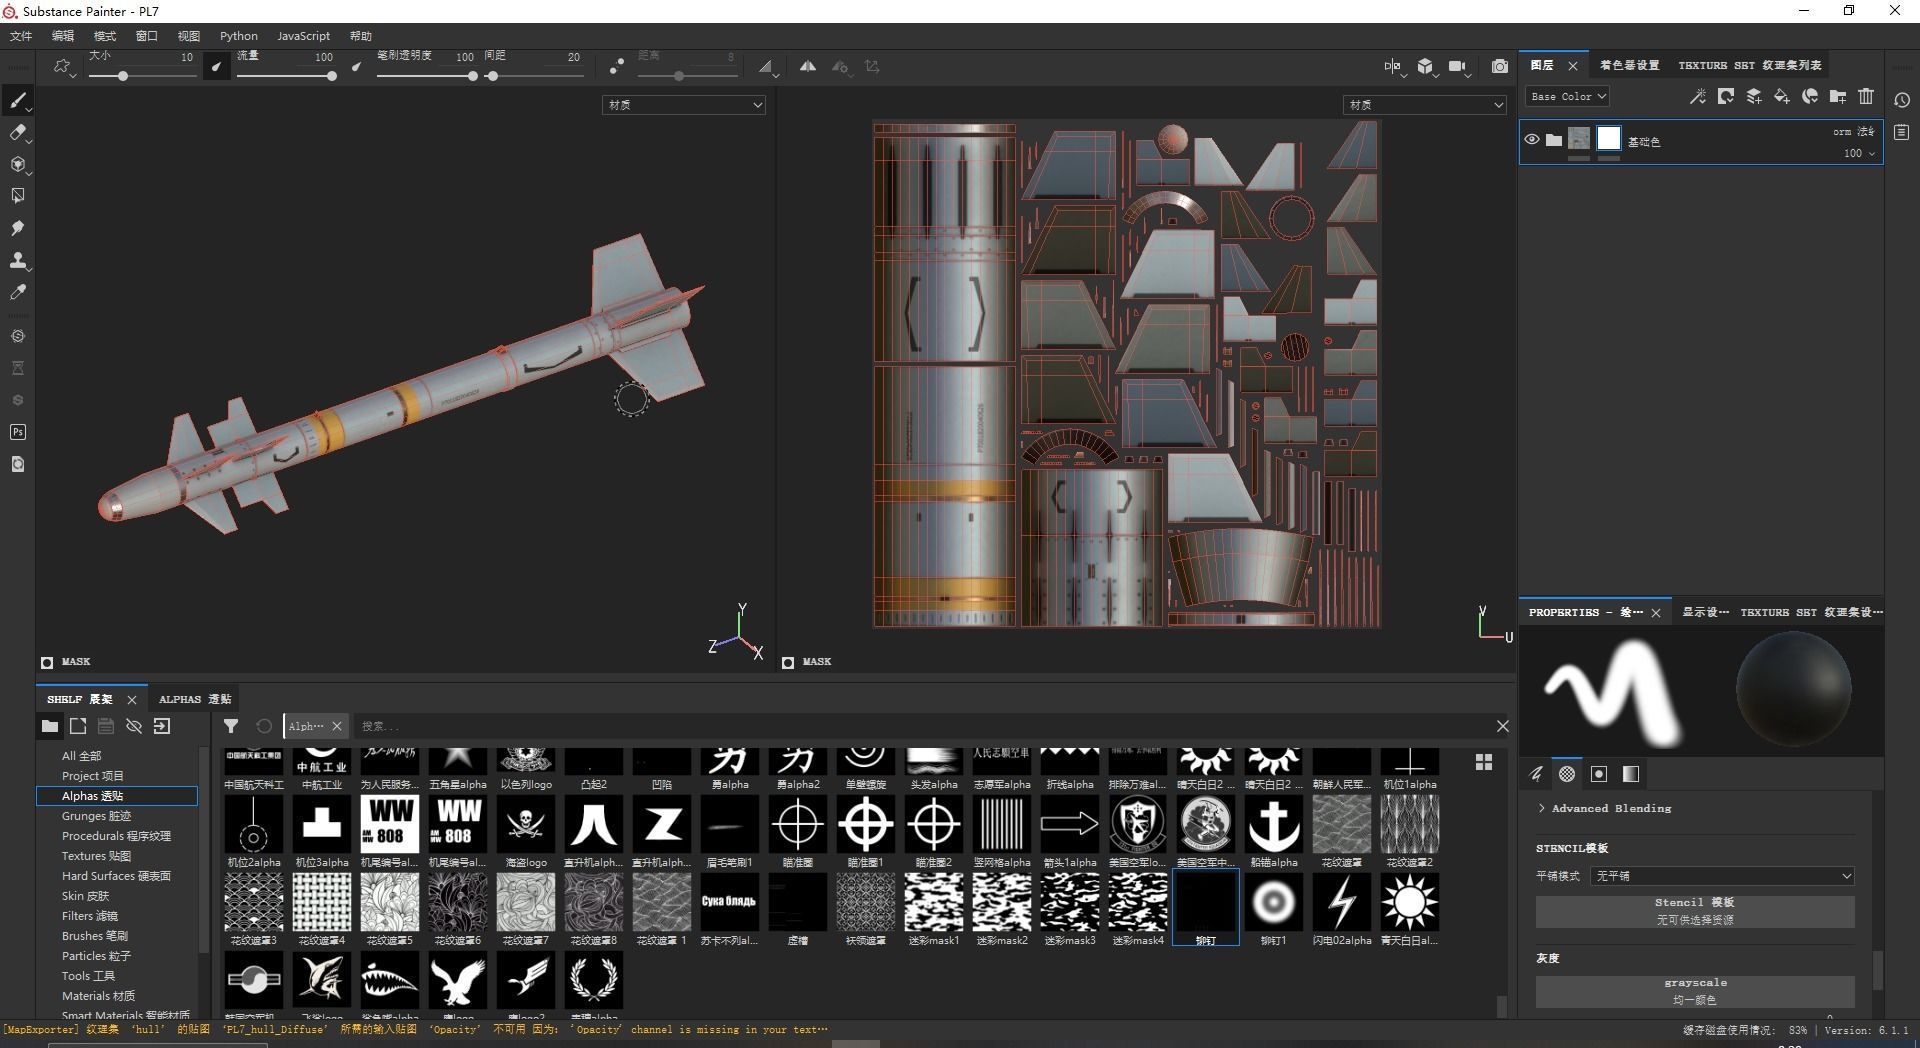Image resolution: width=1920 pixels, height=1048 pixels.
Task: Click the shelf 搜索 search field
Action: pos(920,726)
